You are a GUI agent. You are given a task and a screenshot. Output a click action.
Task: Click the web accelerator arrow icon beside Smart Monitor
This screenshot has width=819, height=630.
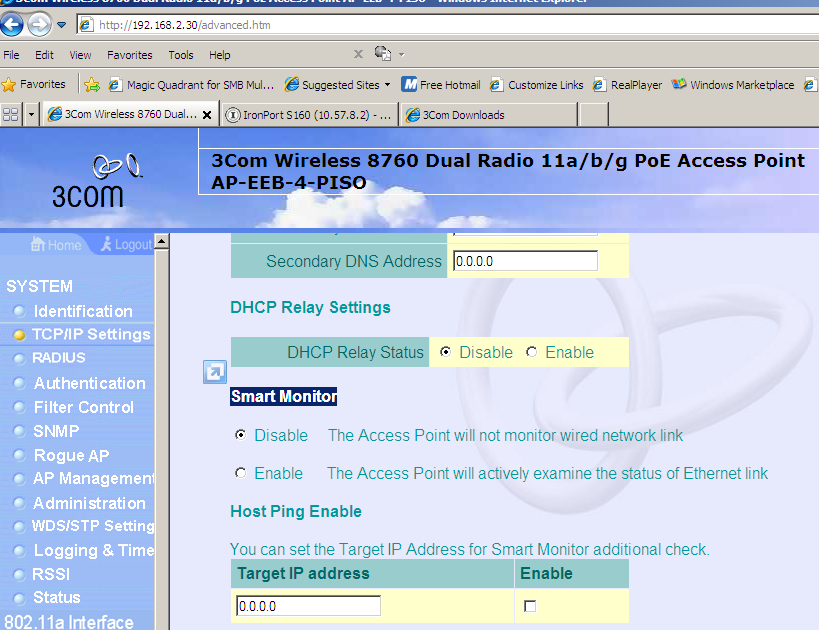coord(215,372)
